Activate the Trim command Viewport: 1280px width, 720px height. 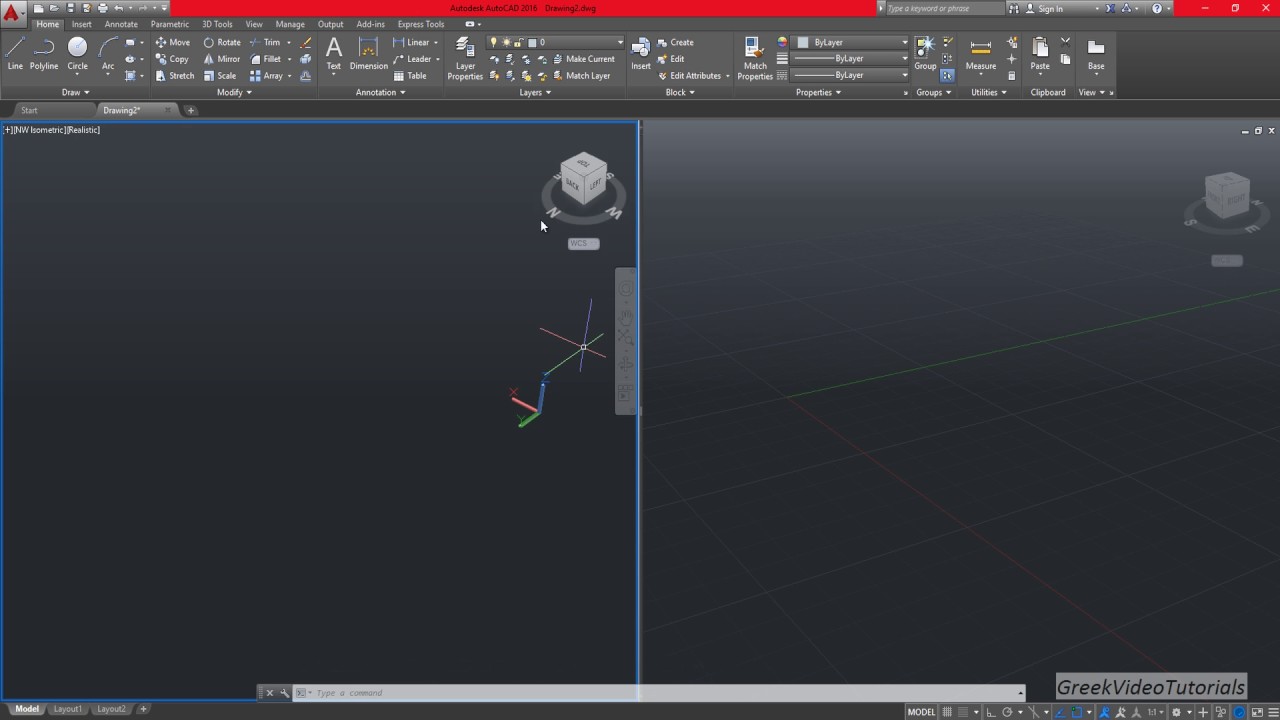click(x=265, y=42)
